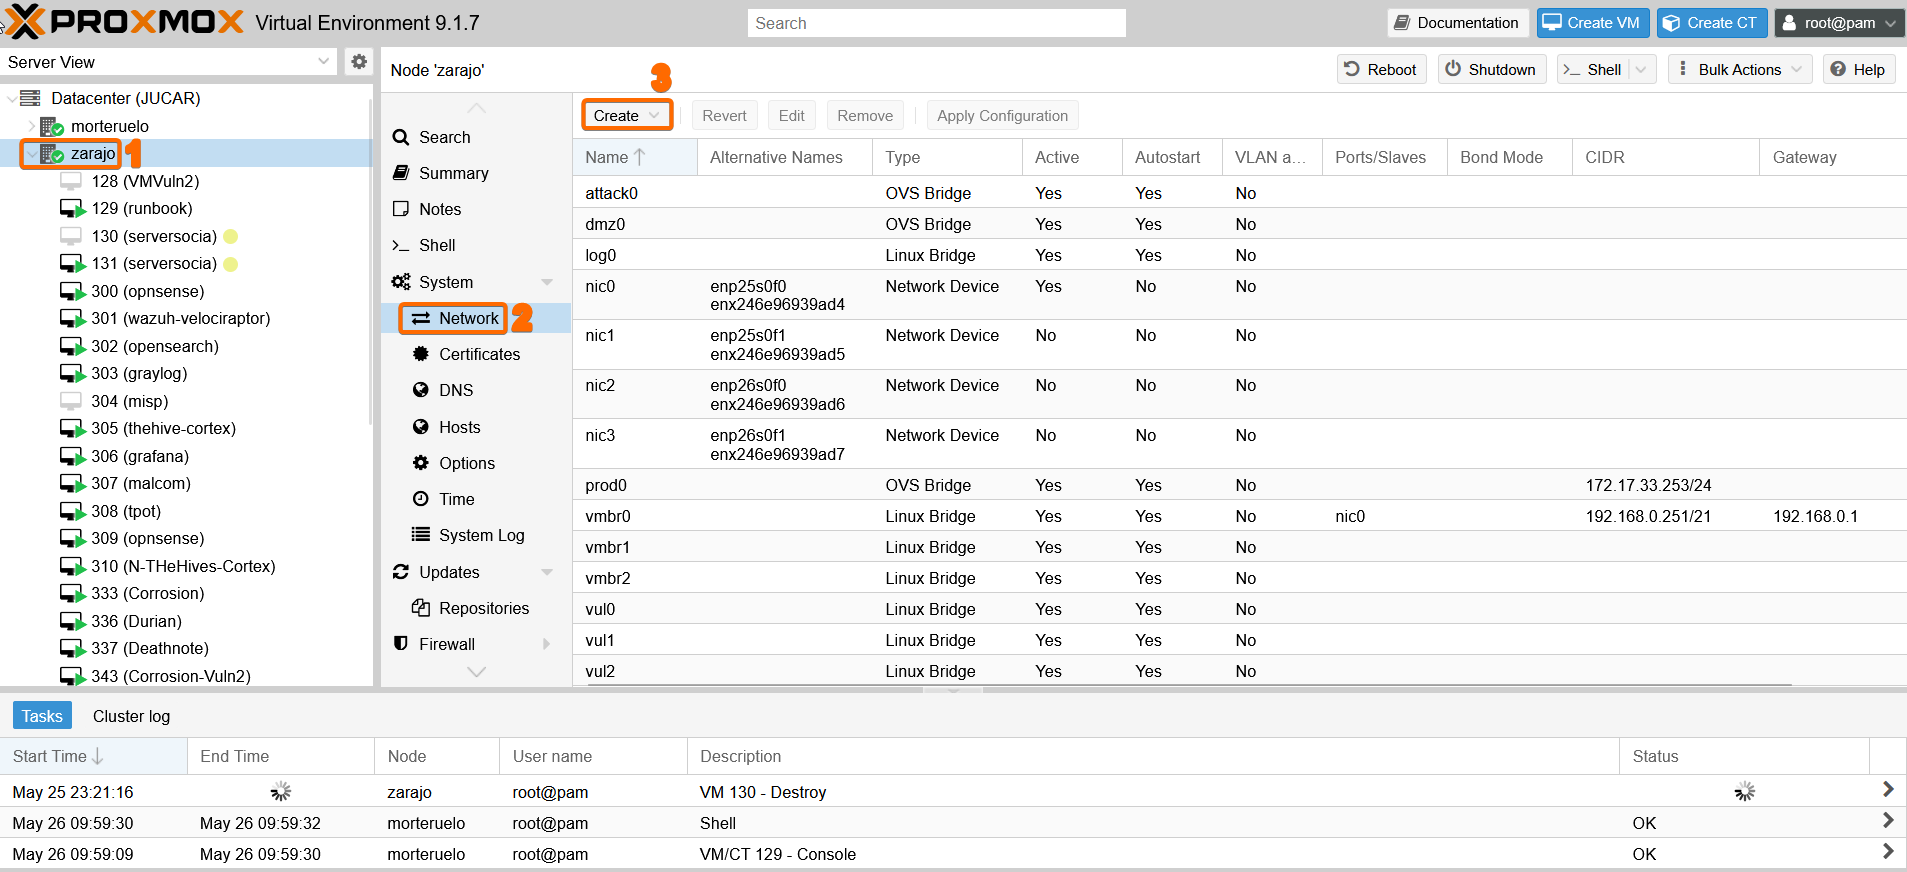1907x872 pixels.
Task: Click the Summary book icon
Action: 401,173
